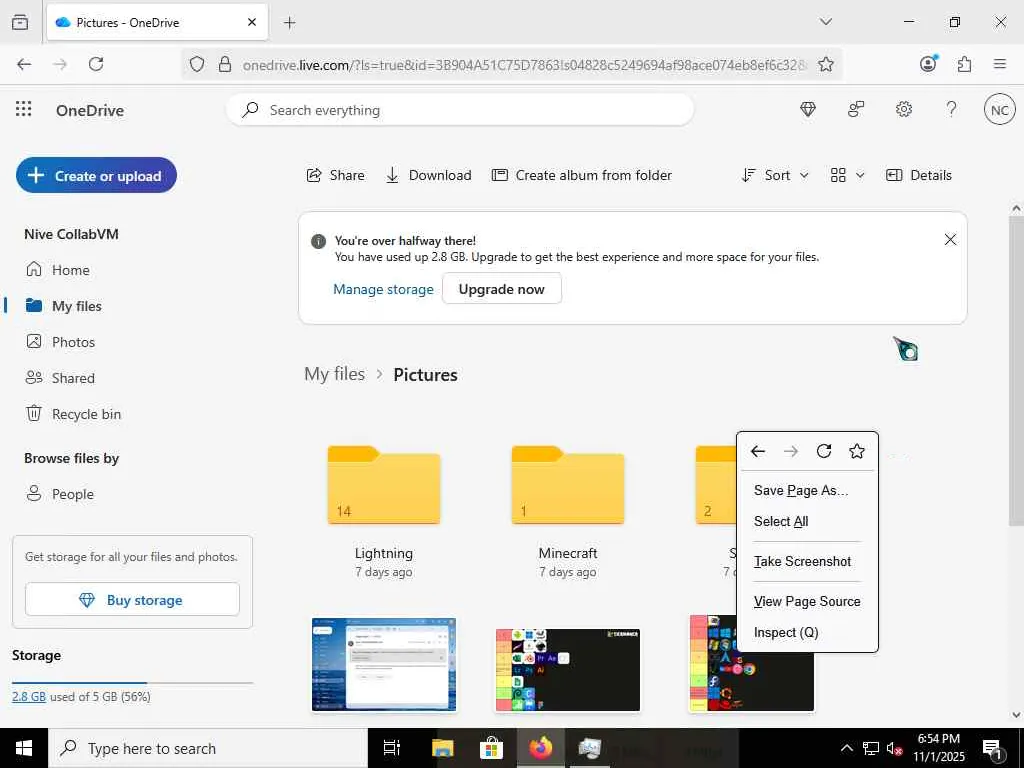
Task: Click the Upgrade now button
Action: pyautogui.click(x=502, y=289)
